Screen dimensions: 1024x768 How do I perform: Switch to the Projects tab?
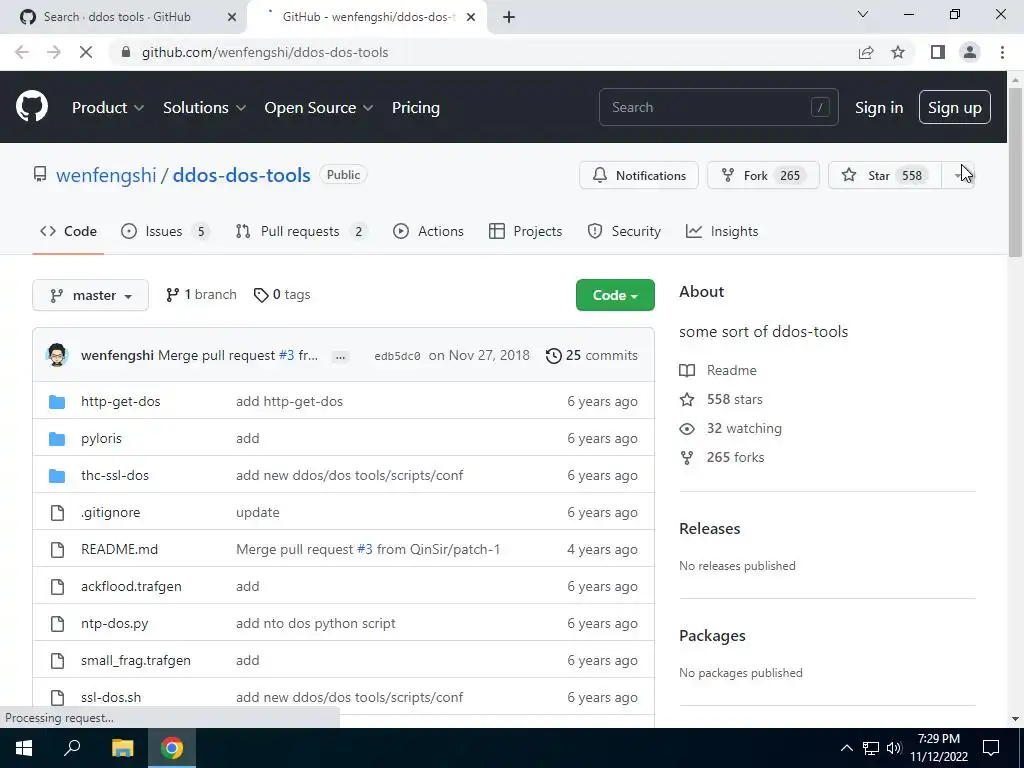(x=525, y=231)
